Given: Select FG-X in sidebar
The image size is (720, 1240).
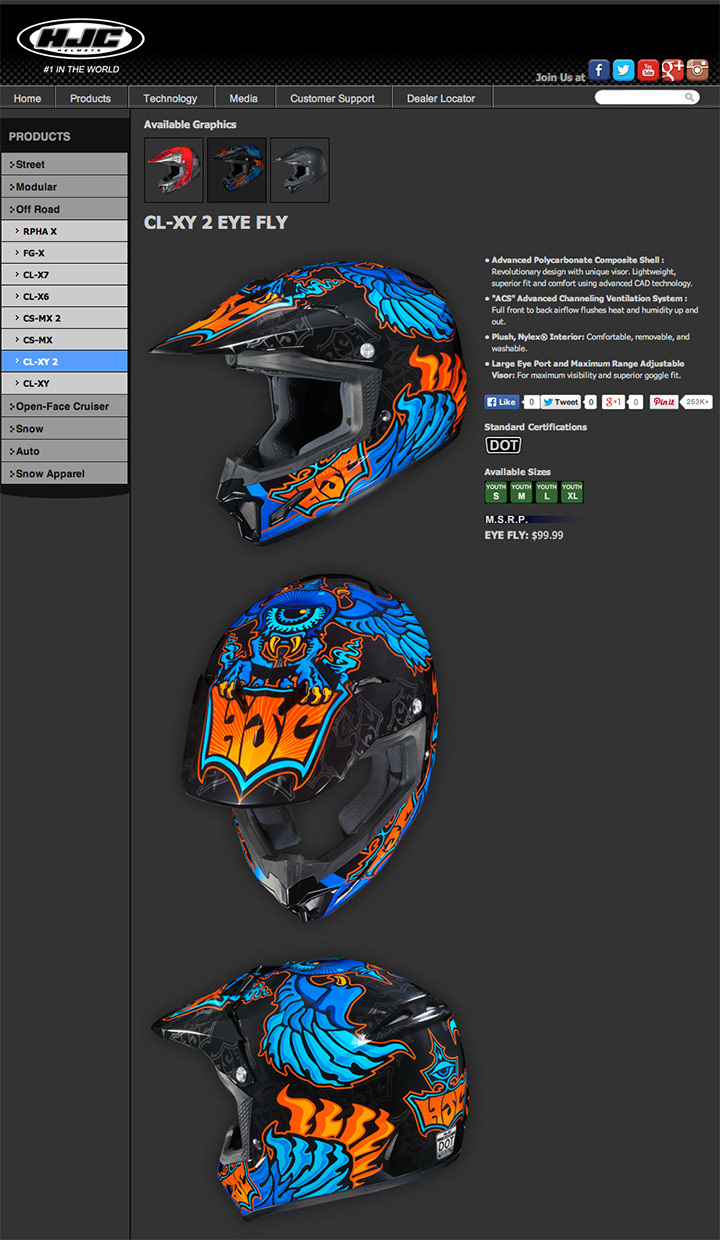Looking at the screenshot, I should 64,253.
